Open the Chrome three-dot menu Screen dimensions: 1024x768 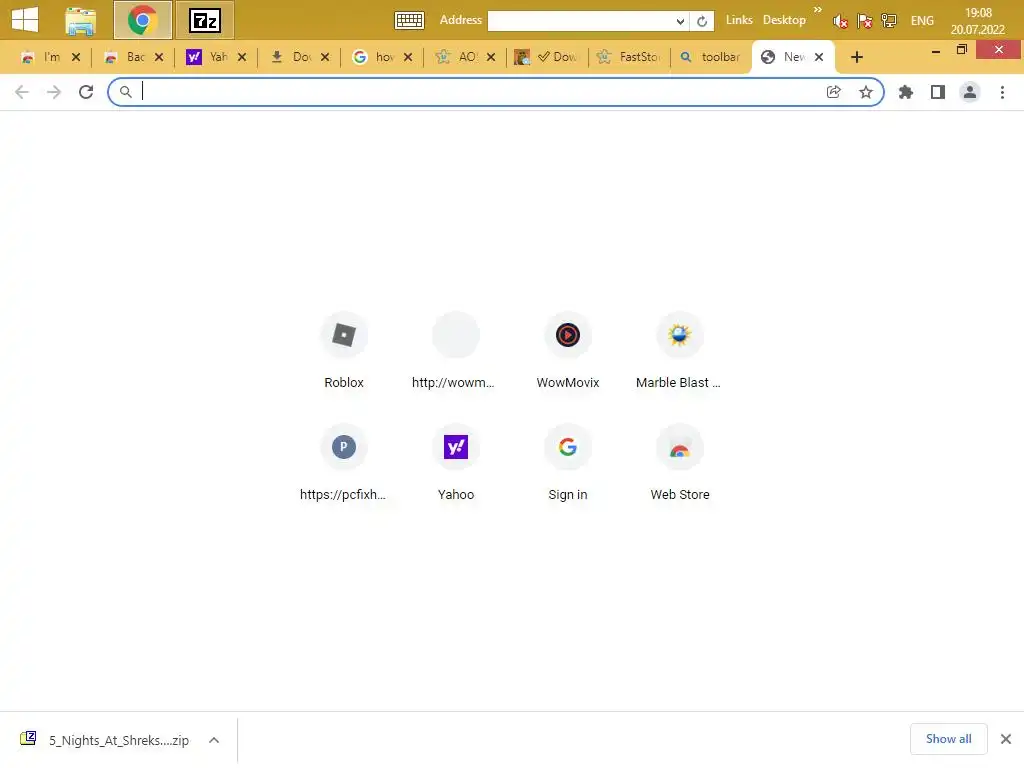click(x=1002, y=92)
